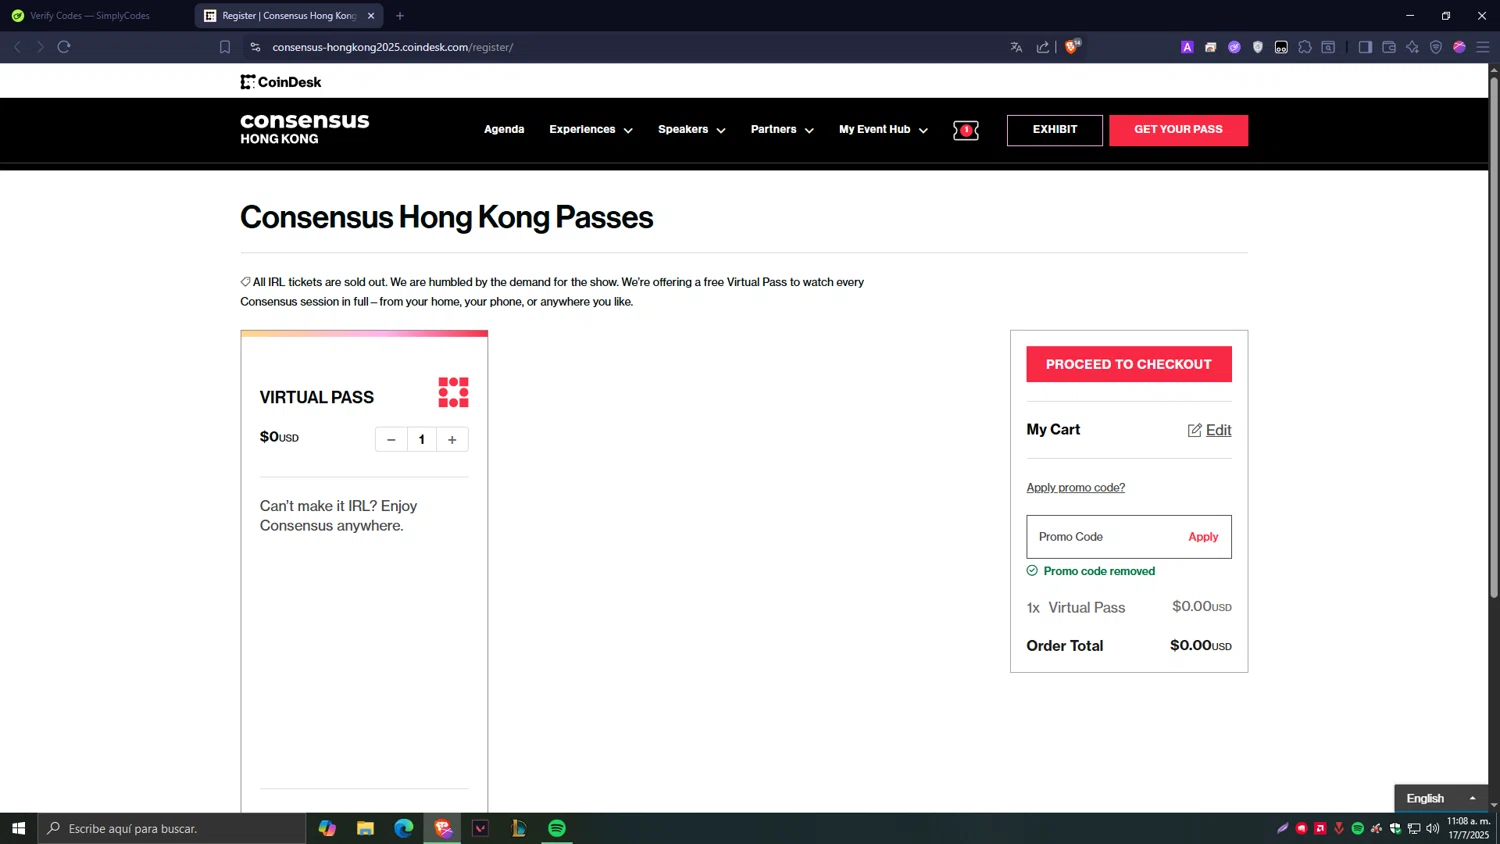Viewport: 1500px width, 844px height.
Task: Open the purple A extension icon
Action: point(1187,47)
